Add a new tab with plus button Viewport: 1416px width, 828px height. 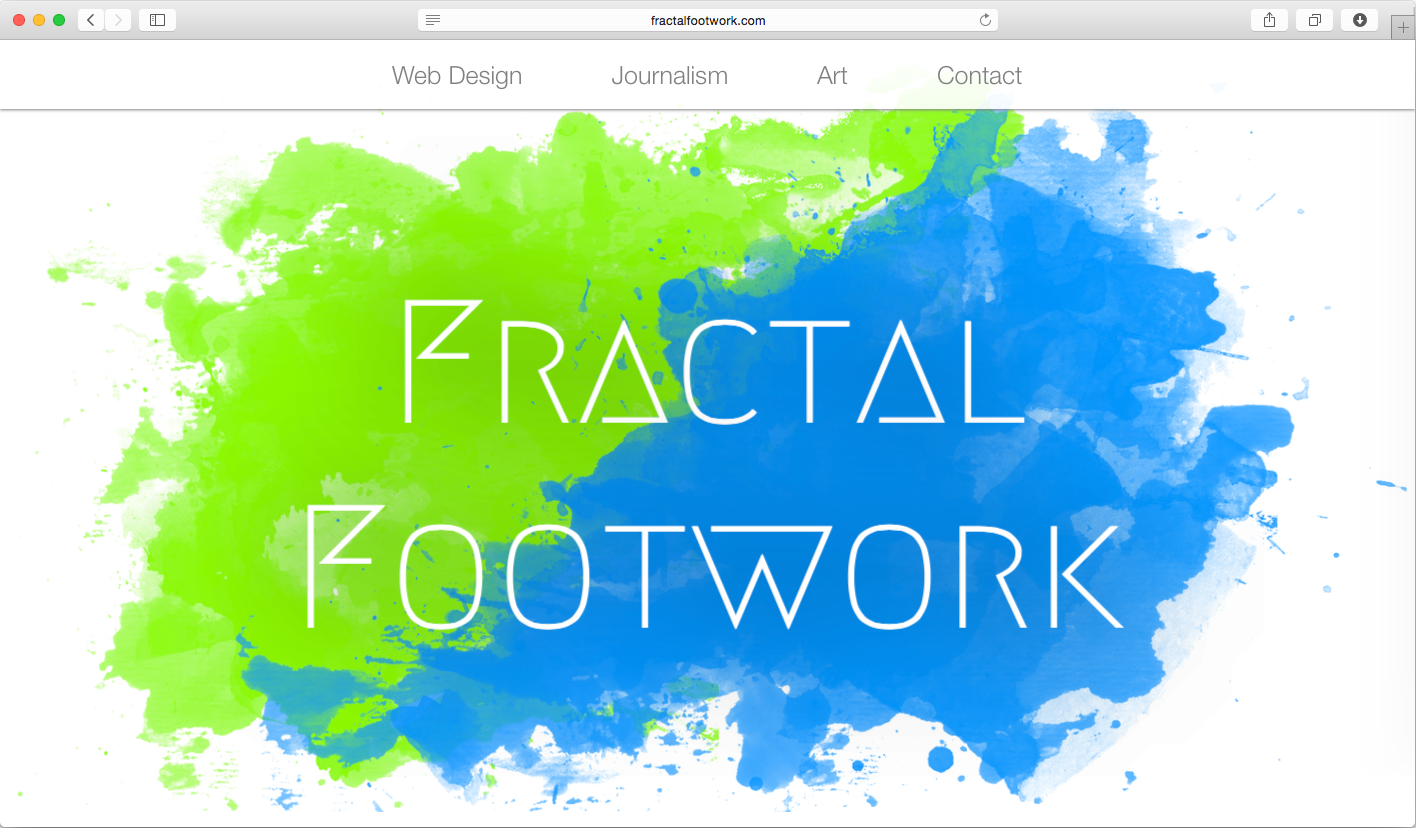click(1403, 28)
